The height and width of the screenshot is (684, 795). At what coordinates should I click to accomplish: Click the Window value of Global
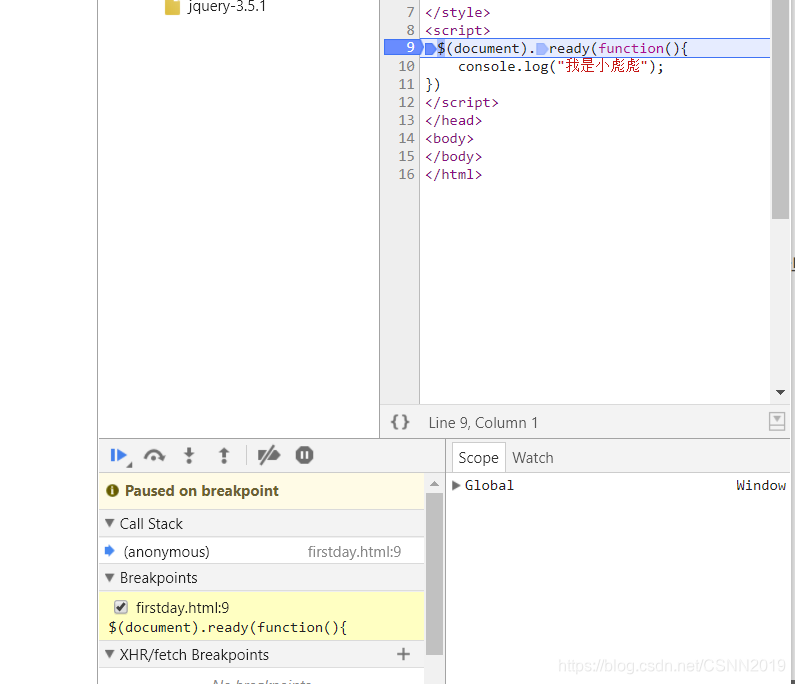click(x=761, y=485)
